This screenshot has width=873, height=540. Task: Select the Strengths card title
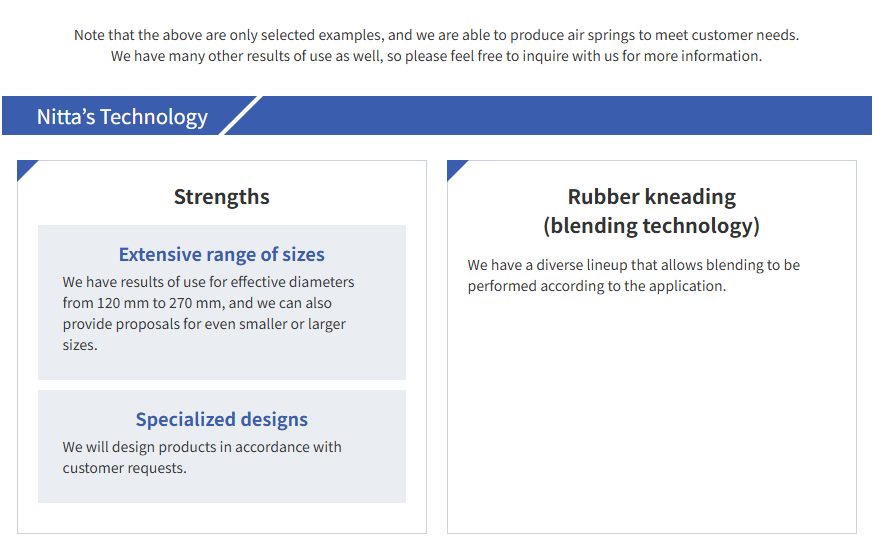pyautogui.click(x=221, y=197)
